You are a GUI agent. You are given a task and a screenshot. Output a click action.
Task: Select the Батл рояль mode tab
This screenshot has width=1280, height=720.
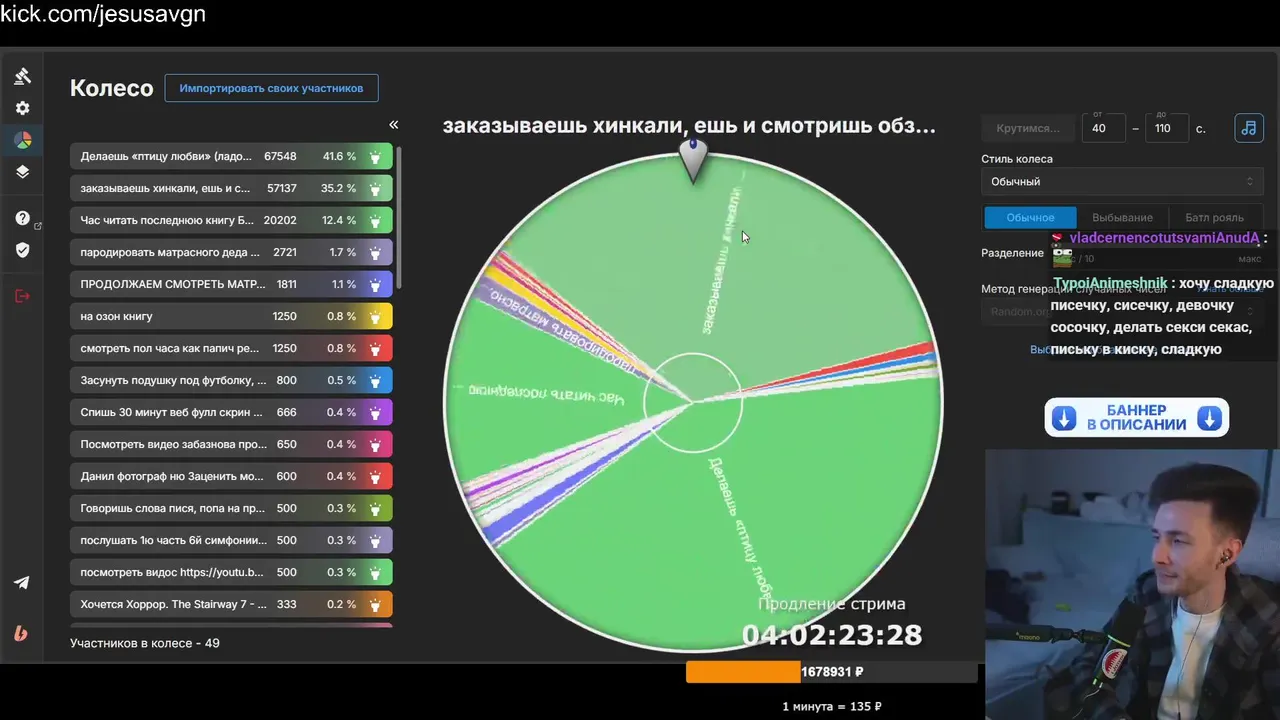(1215, 217)
